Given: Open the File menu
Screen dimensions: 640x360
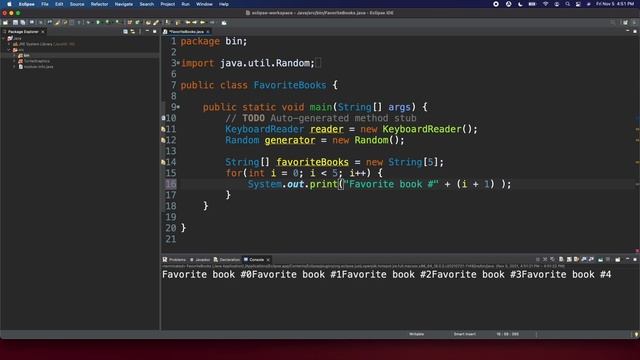Looking at the screenshot, I should pos(45,4).
